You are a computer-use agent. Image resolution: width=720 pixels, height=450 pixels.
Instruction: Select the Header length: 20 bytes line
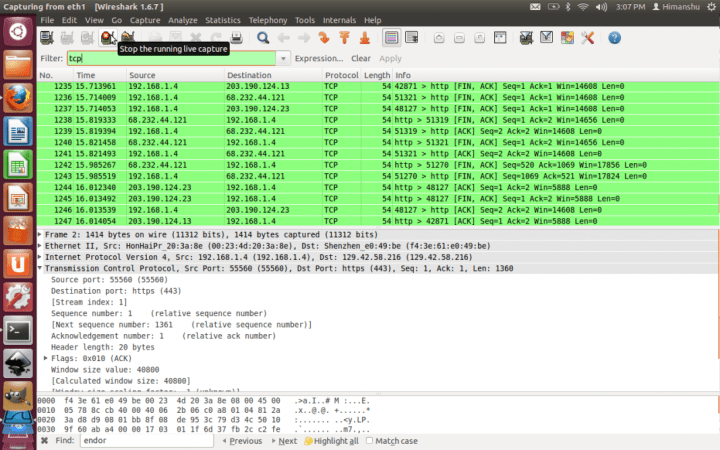click(x=103, y=347)
